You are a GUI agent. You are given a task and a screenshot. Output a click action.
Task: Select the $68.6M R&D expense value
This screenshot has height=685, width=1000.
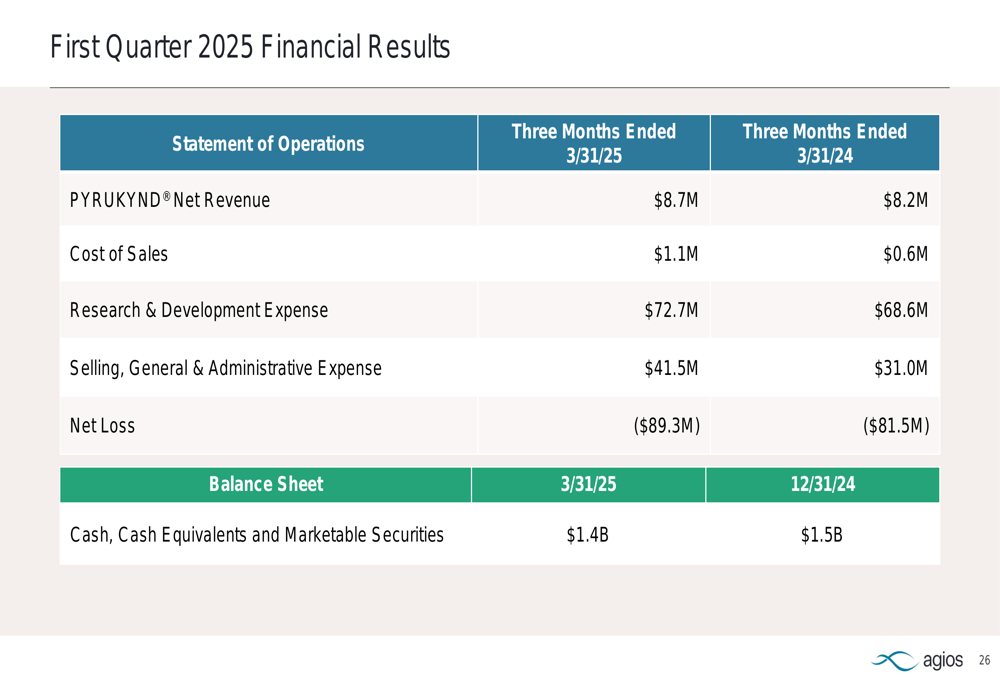901,310
